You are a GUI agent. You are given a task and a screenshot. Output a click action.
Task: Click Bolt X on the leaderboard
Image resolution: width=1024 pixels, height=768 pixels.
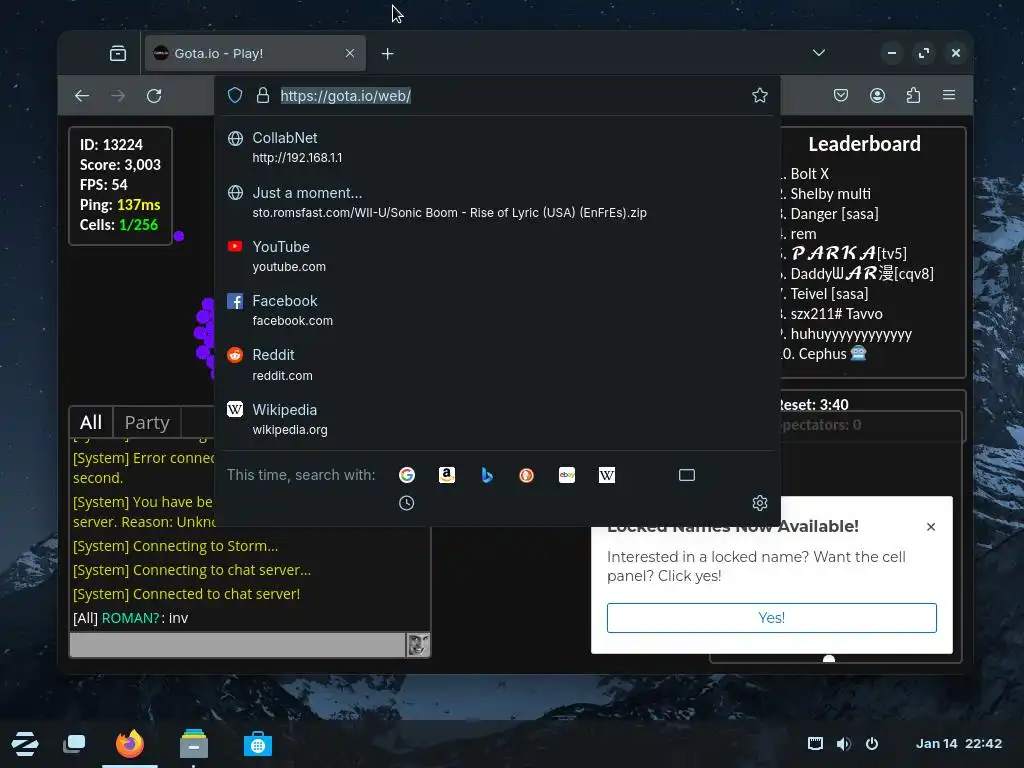pyautogui.click(x=809, y=174)
